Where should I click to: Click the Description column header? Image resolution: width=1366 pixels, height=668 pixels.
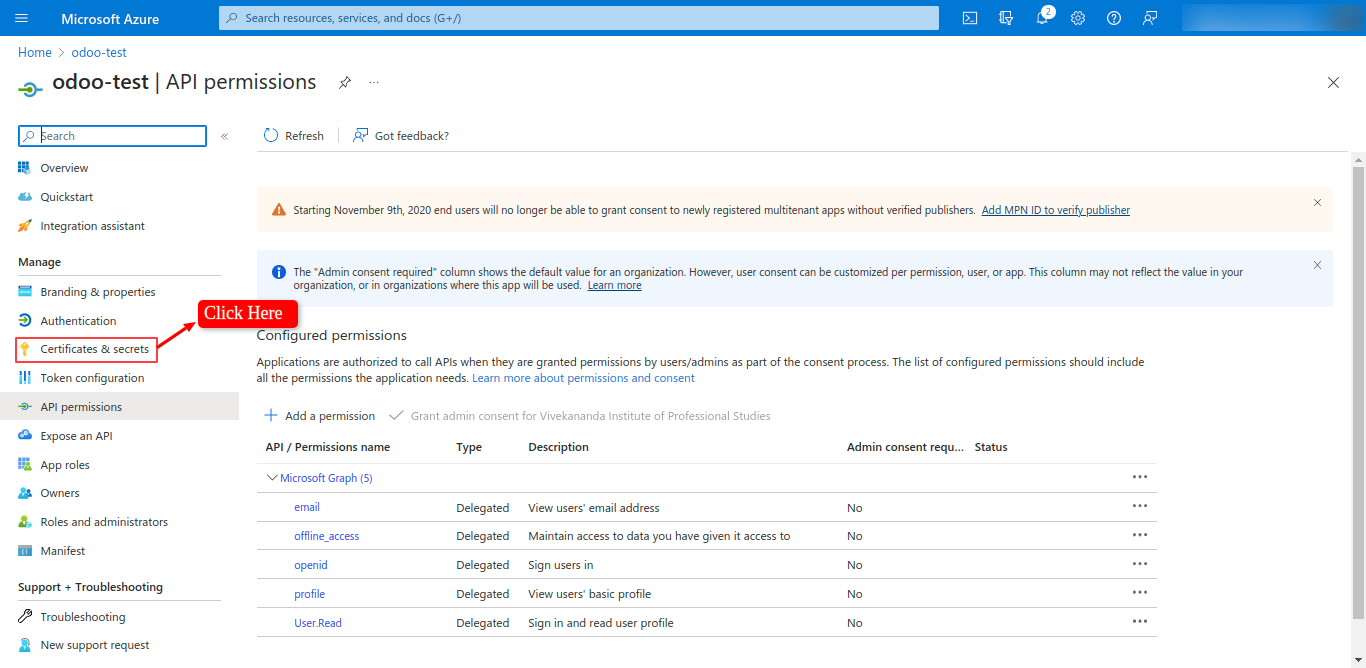(x=559, y=447)
